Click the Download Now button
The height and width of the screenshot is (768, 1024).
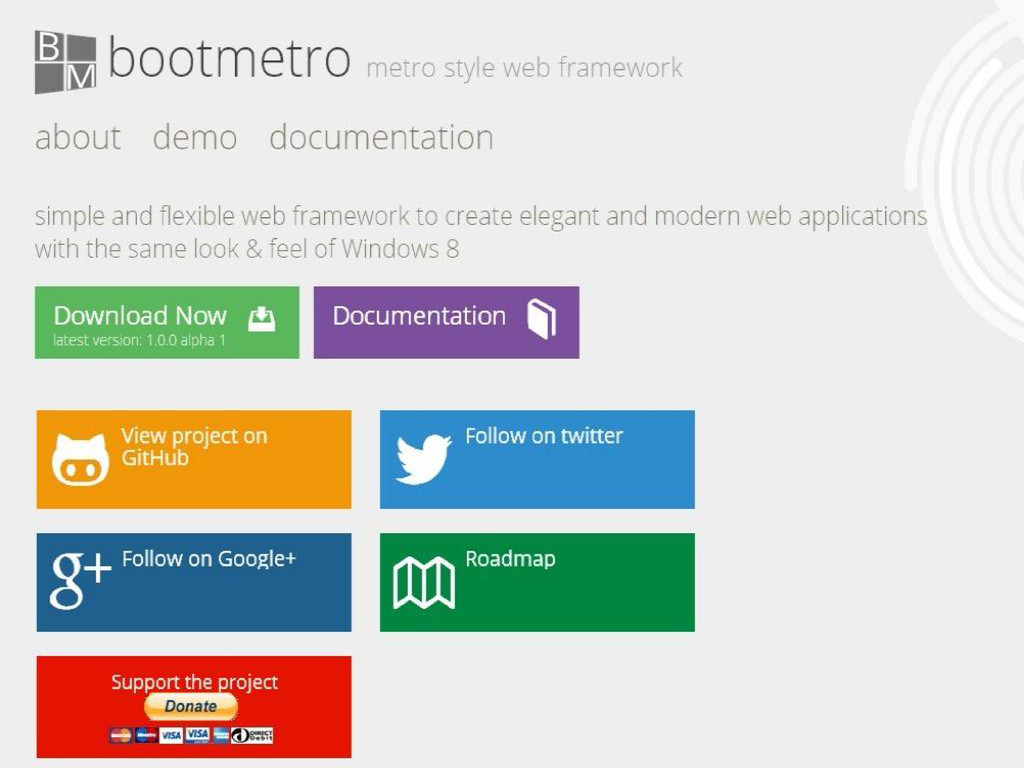(167, 323)
